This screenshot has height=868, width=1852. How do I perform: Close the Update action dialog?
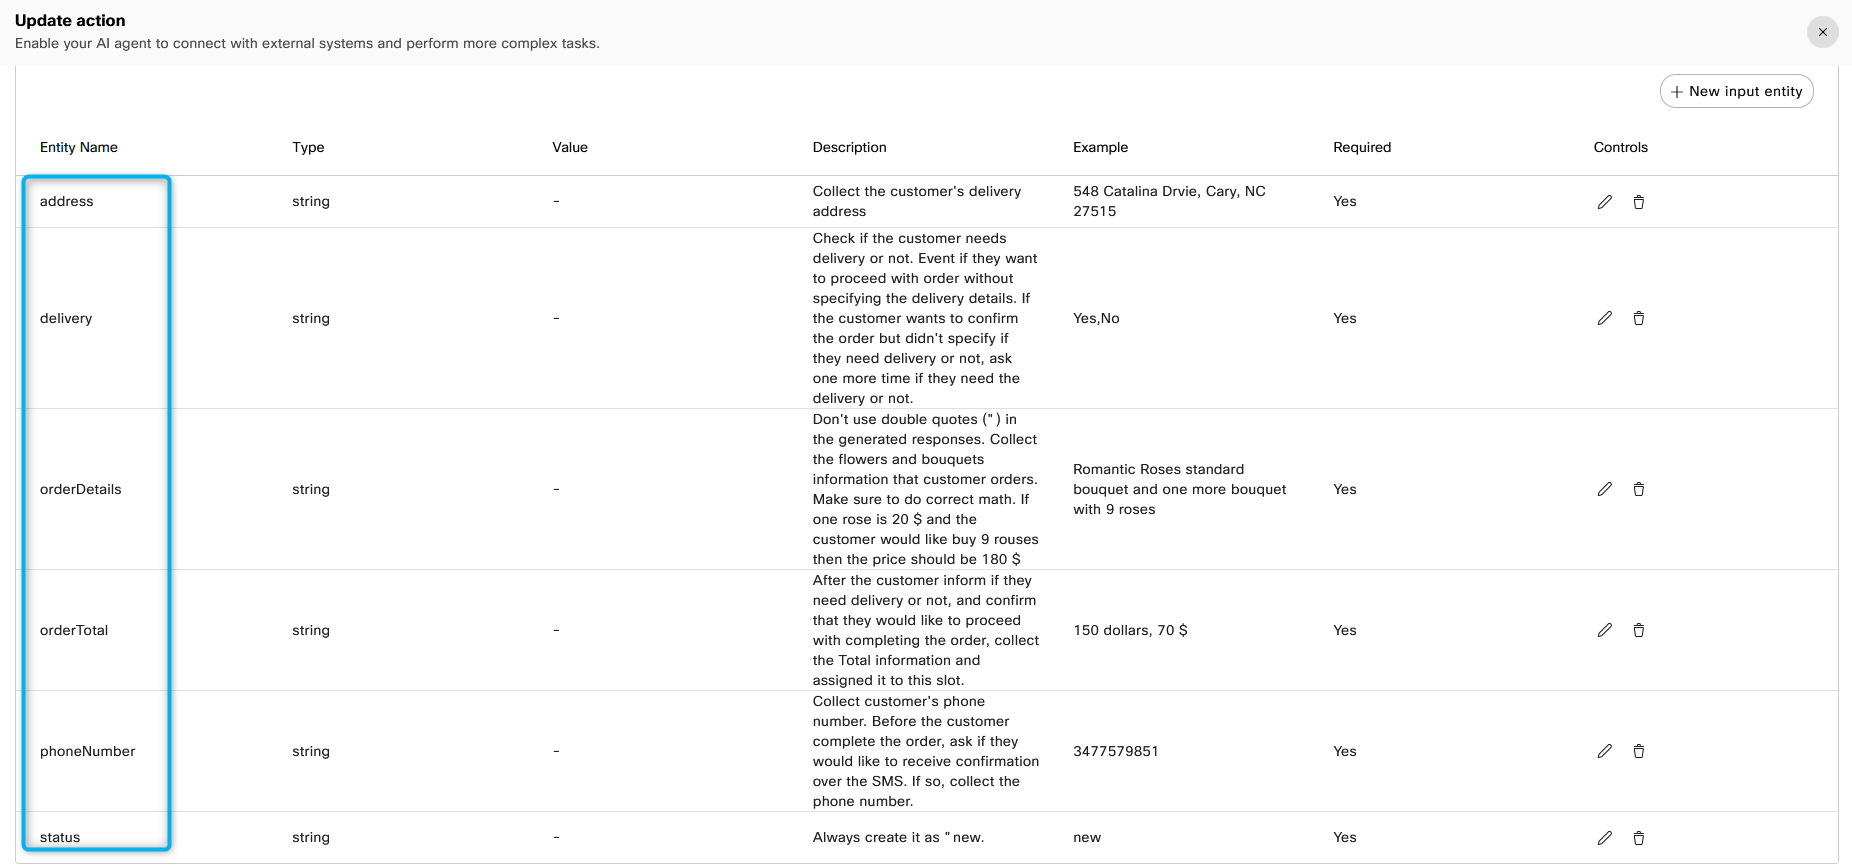point(1822,32)
